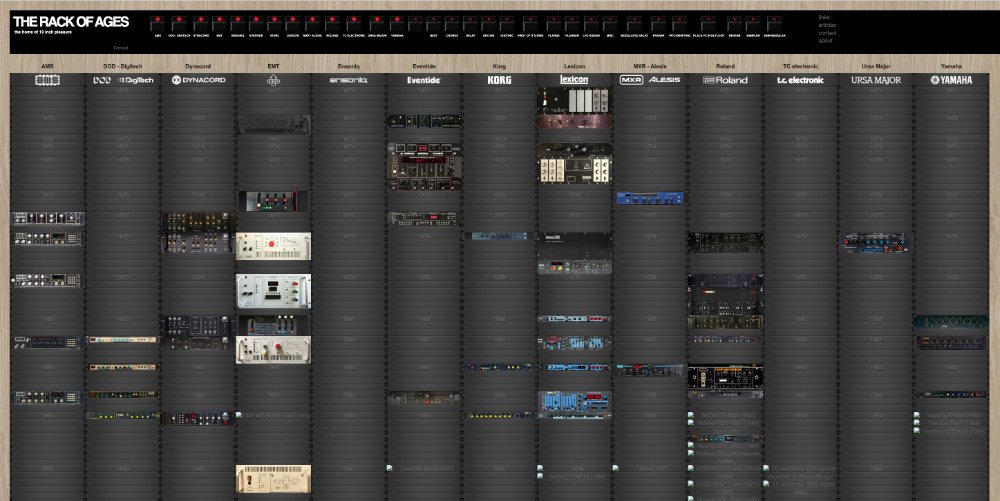This screenshot has width=1000, height=501.
Task: Toggle the Ursa Major filter switch
Action: click(377, 24)
